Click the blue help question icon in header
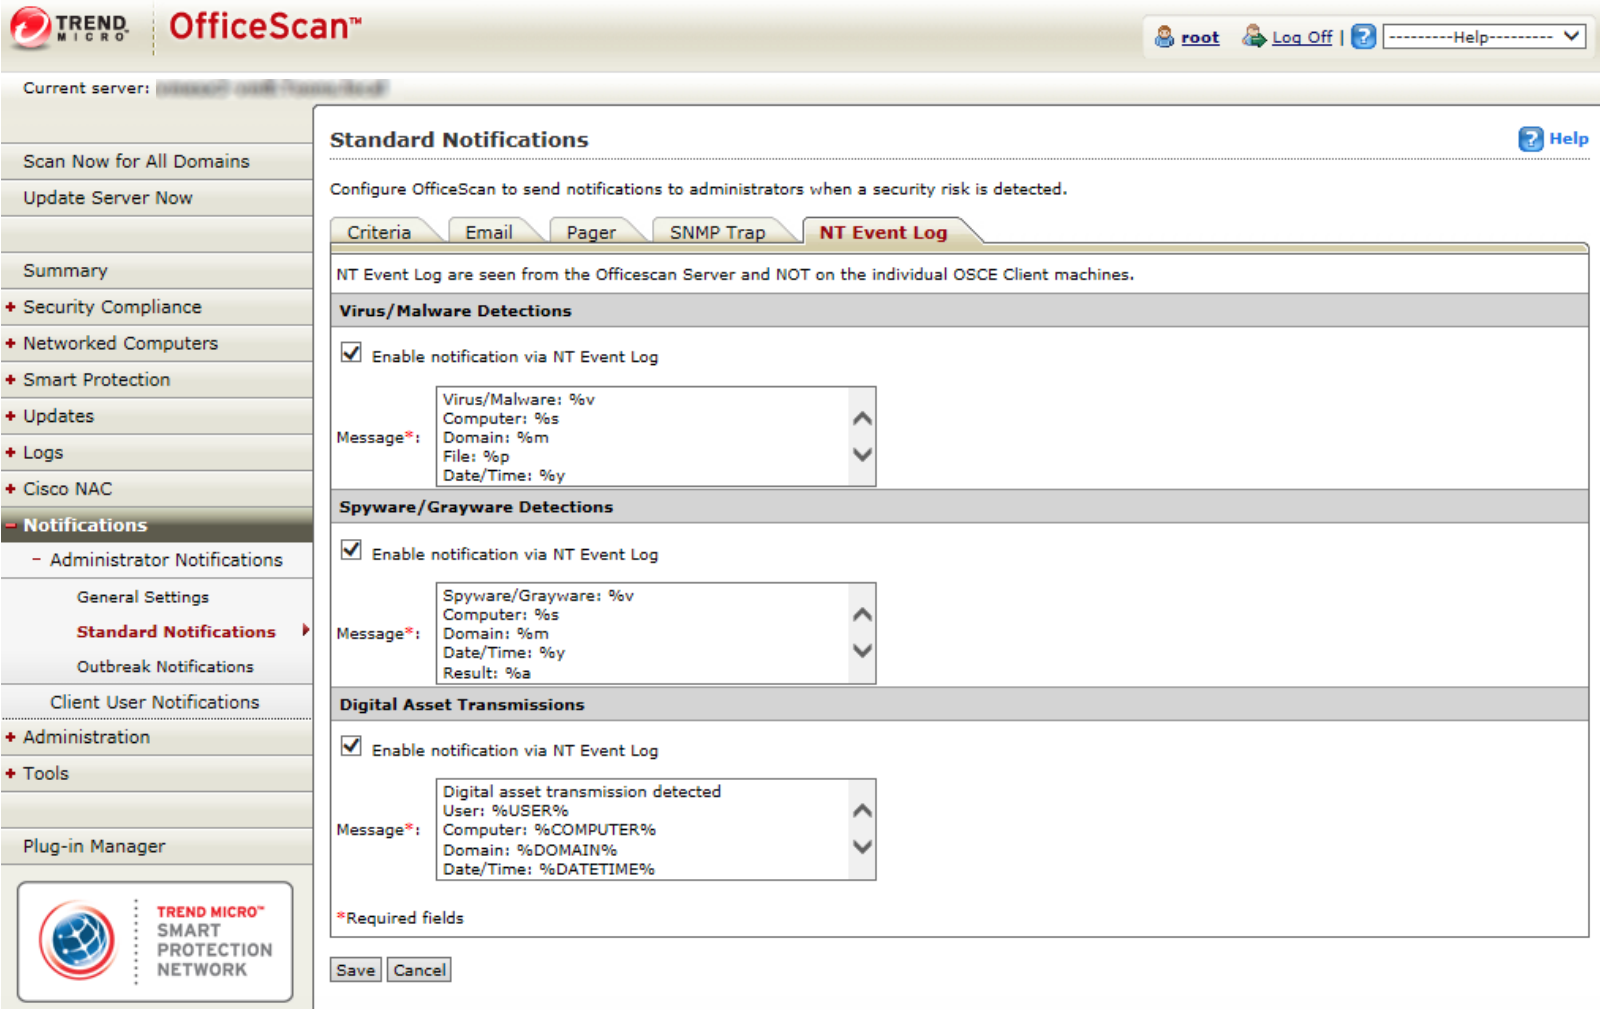Viewport: 1600px width, 1010px height. (x=1363, y=37)
